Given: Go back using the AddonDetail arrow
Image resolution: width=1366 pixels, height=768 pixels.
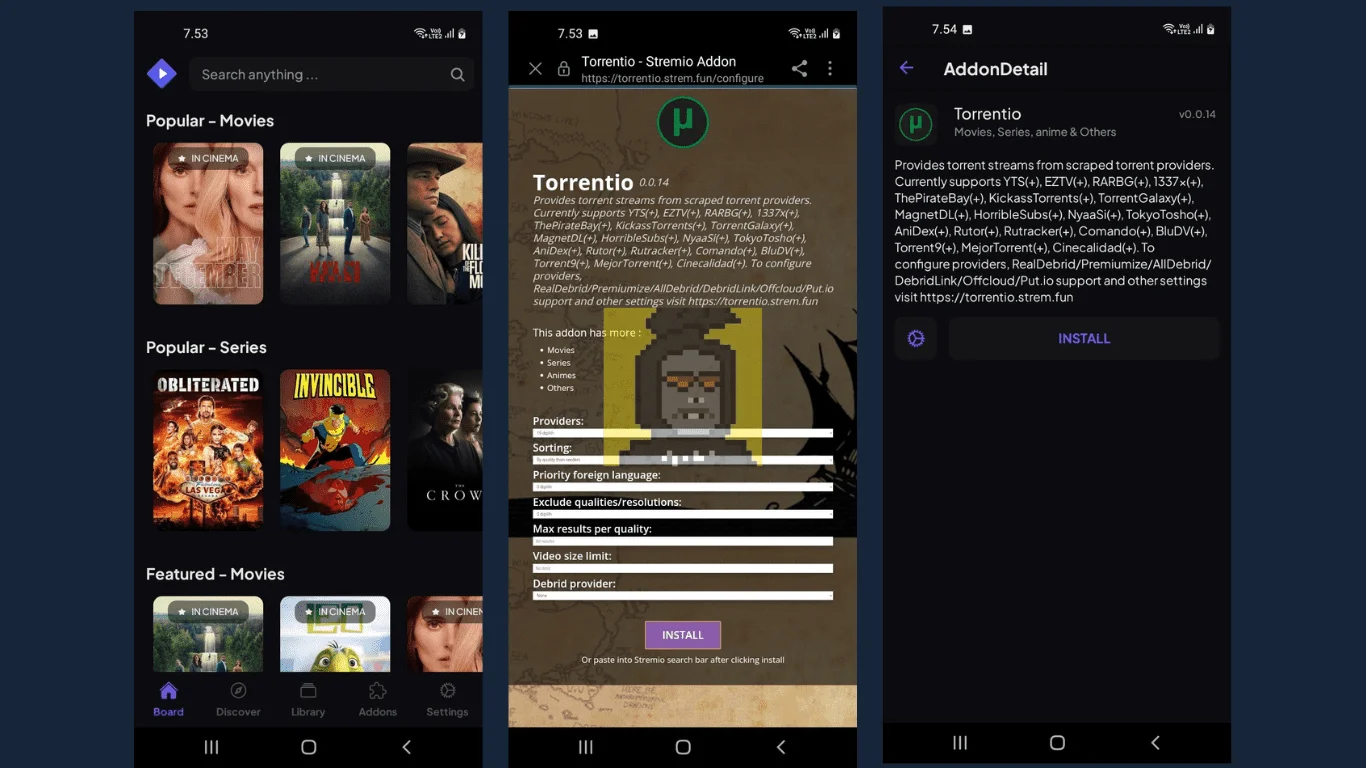Looking at the screenshot, I should pyautogui.click(x=907, y=68).
